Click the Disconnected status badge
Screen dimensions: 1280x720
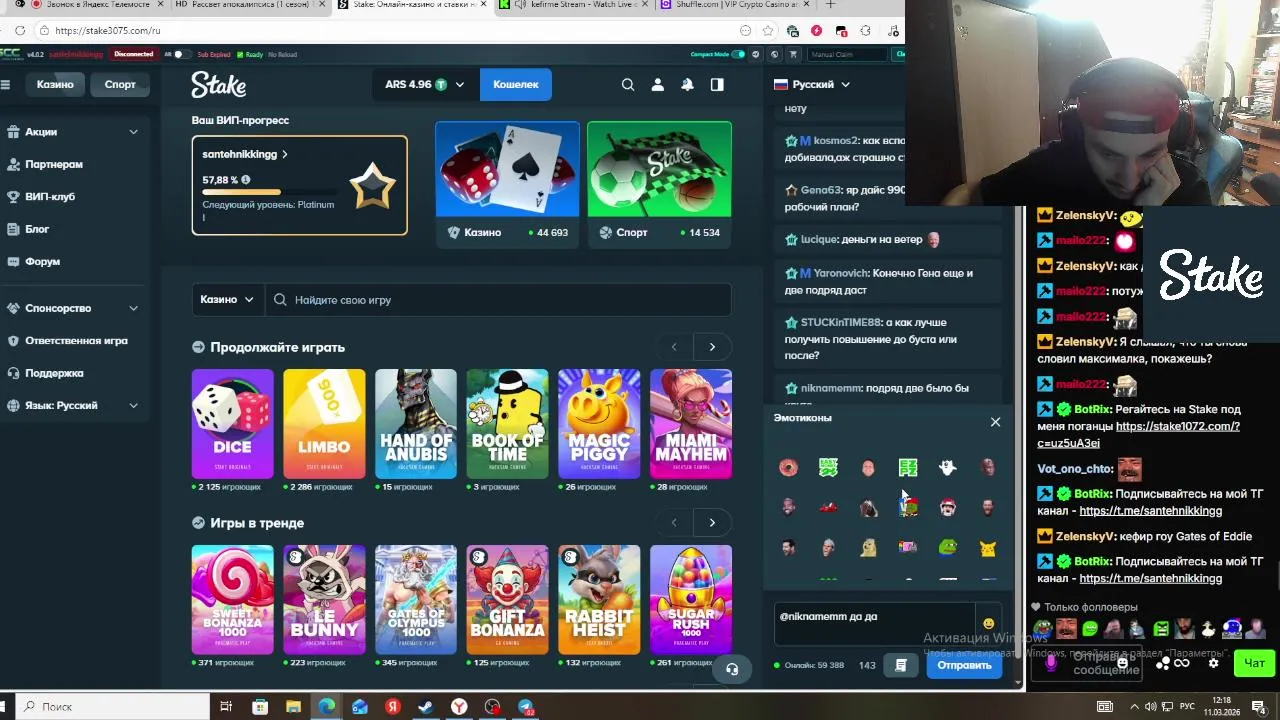point(134,54)
